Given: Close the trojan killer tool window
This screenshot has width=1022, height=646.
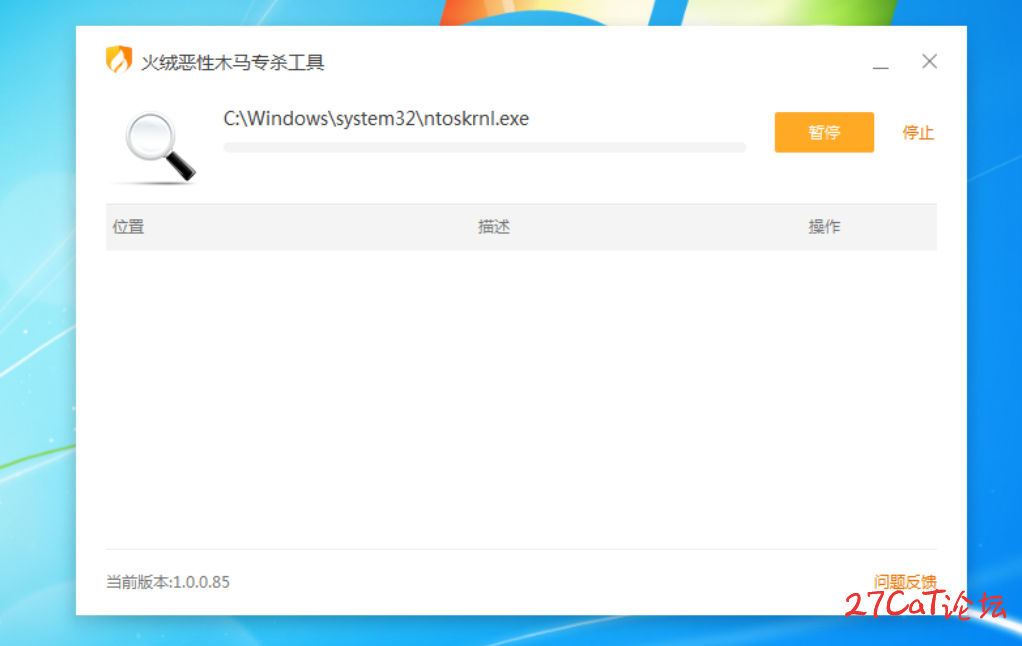Looking at the screenshot, I should click(929, 61).
